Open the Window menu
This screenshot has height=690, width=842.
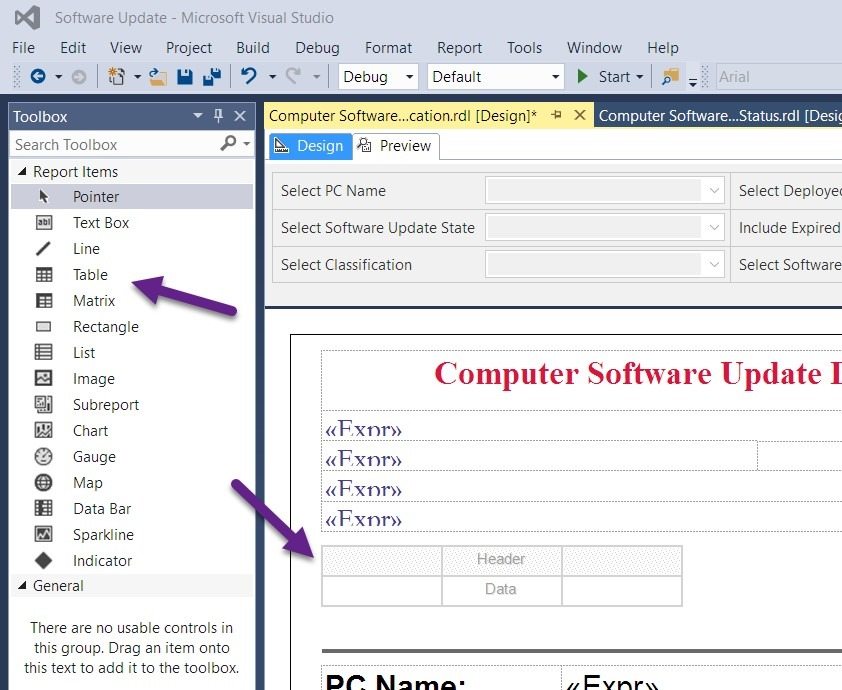coord(594,48)
